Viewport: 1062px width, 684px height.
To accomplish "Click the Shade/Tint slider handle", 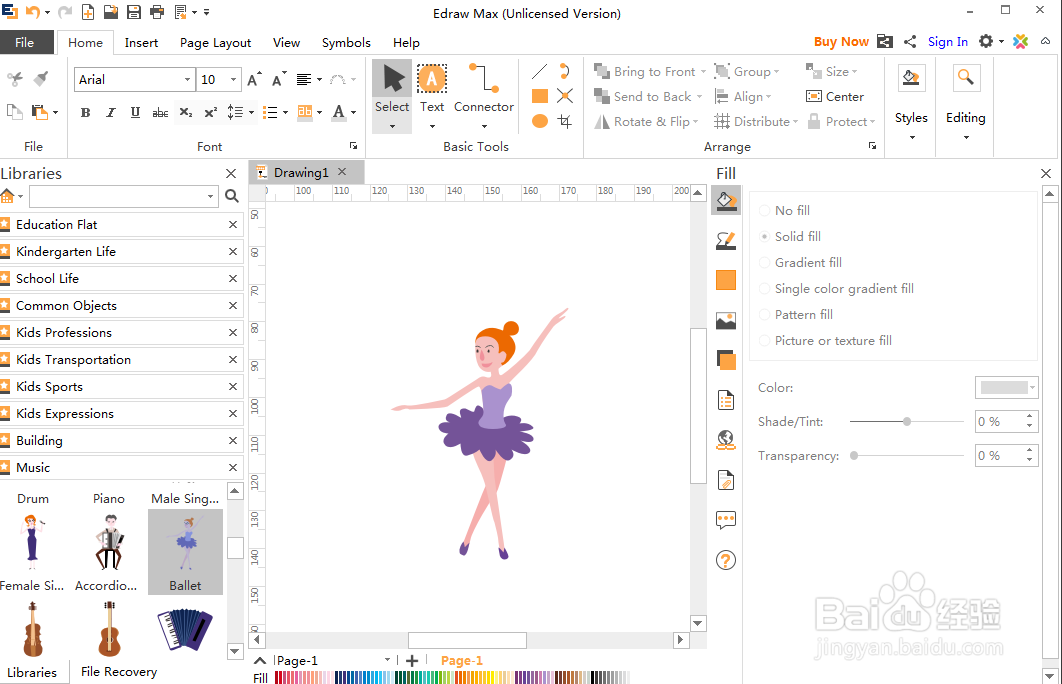I will (x=907, y=422).
